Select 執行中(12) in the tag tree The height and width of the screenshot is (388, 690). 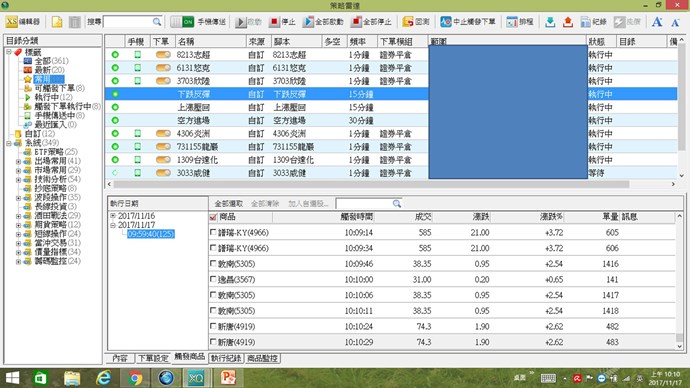(53, 97)
